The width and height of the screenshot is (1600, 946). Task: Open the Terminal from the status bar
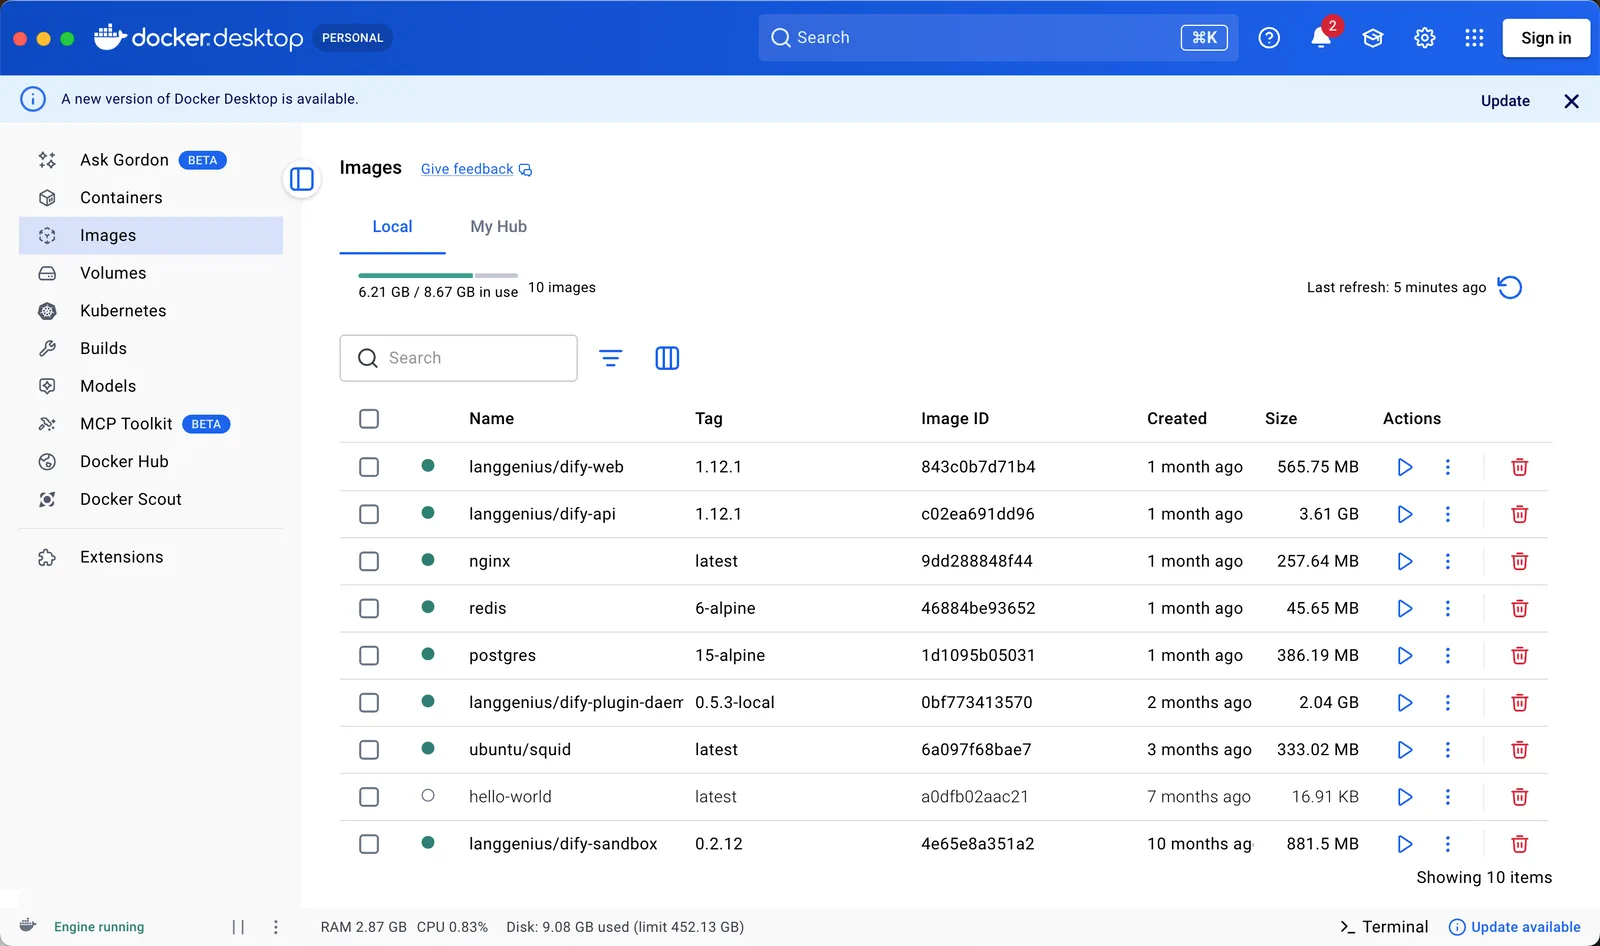tap(1384, 927)
